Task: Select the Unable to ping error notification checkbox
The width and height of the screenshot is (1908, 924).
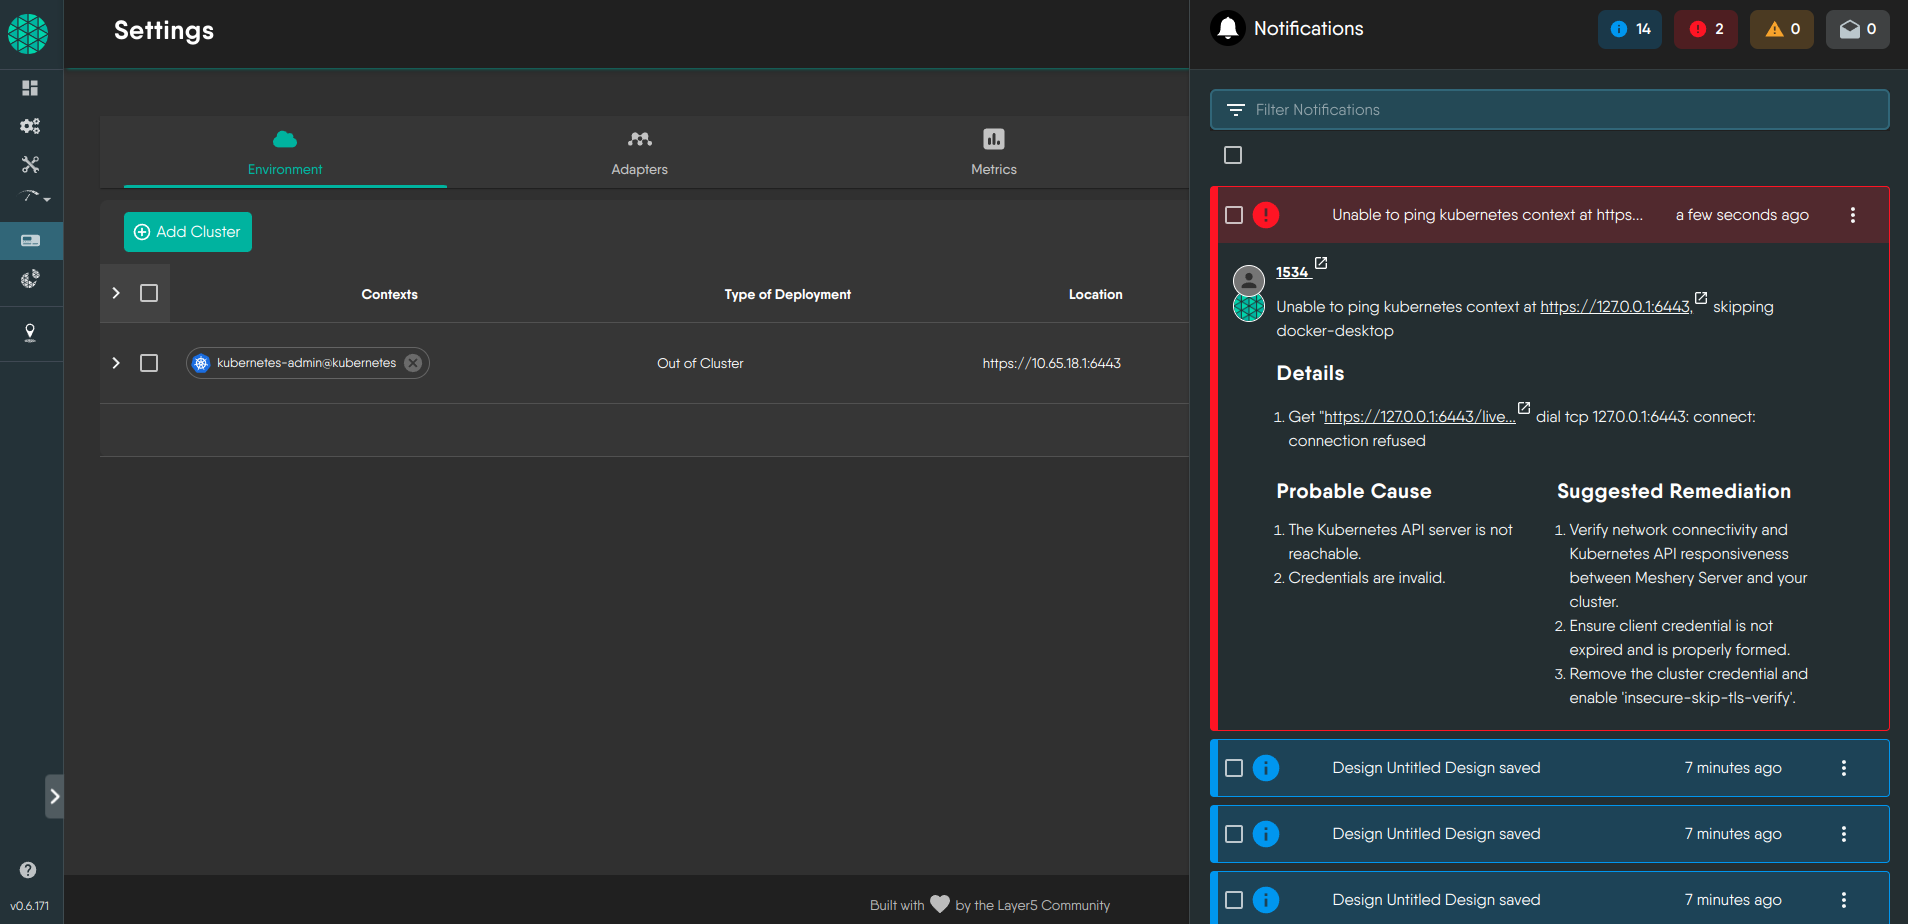Action: [1234, 215]
